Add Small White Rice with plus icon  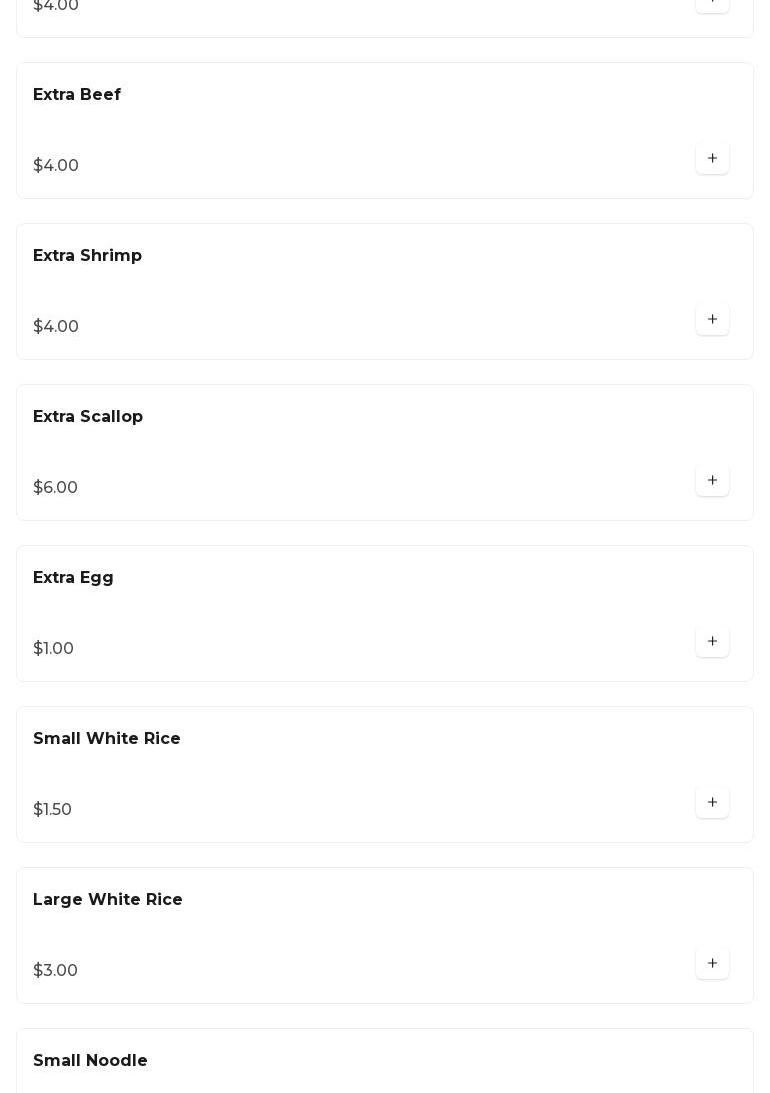coord(712,802)
